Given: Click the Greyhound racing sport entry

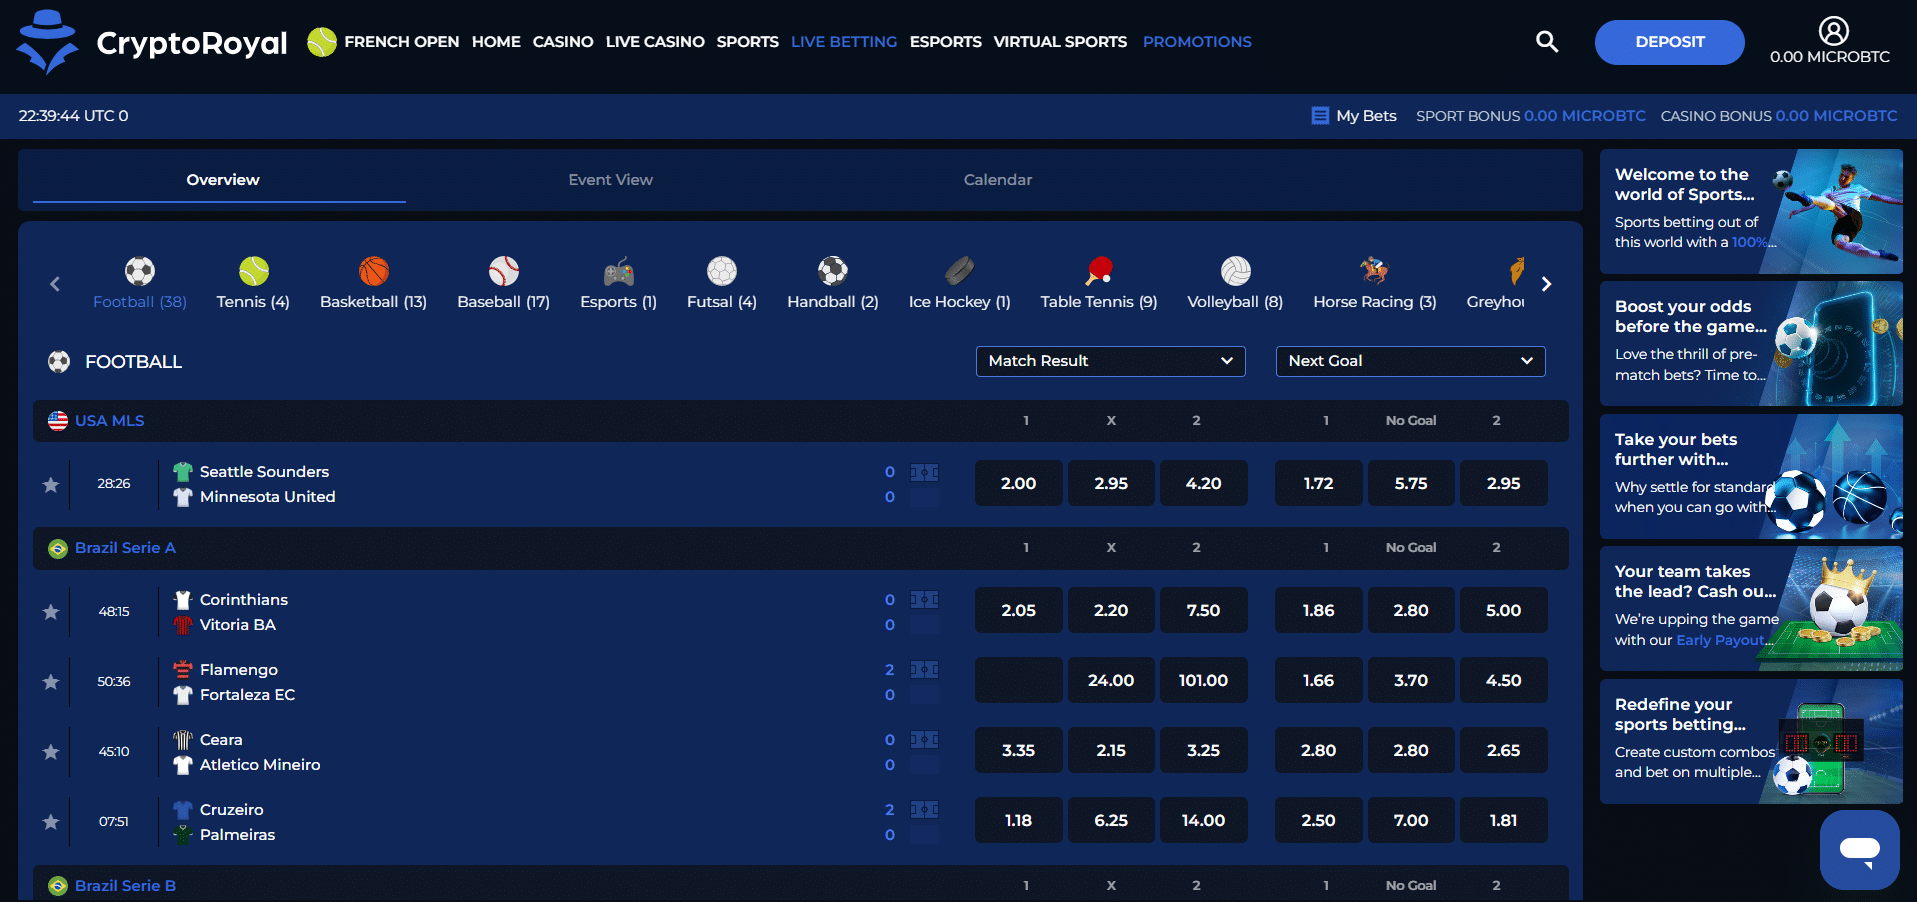Looking at the screenshot, I should tap(1496, 283).
